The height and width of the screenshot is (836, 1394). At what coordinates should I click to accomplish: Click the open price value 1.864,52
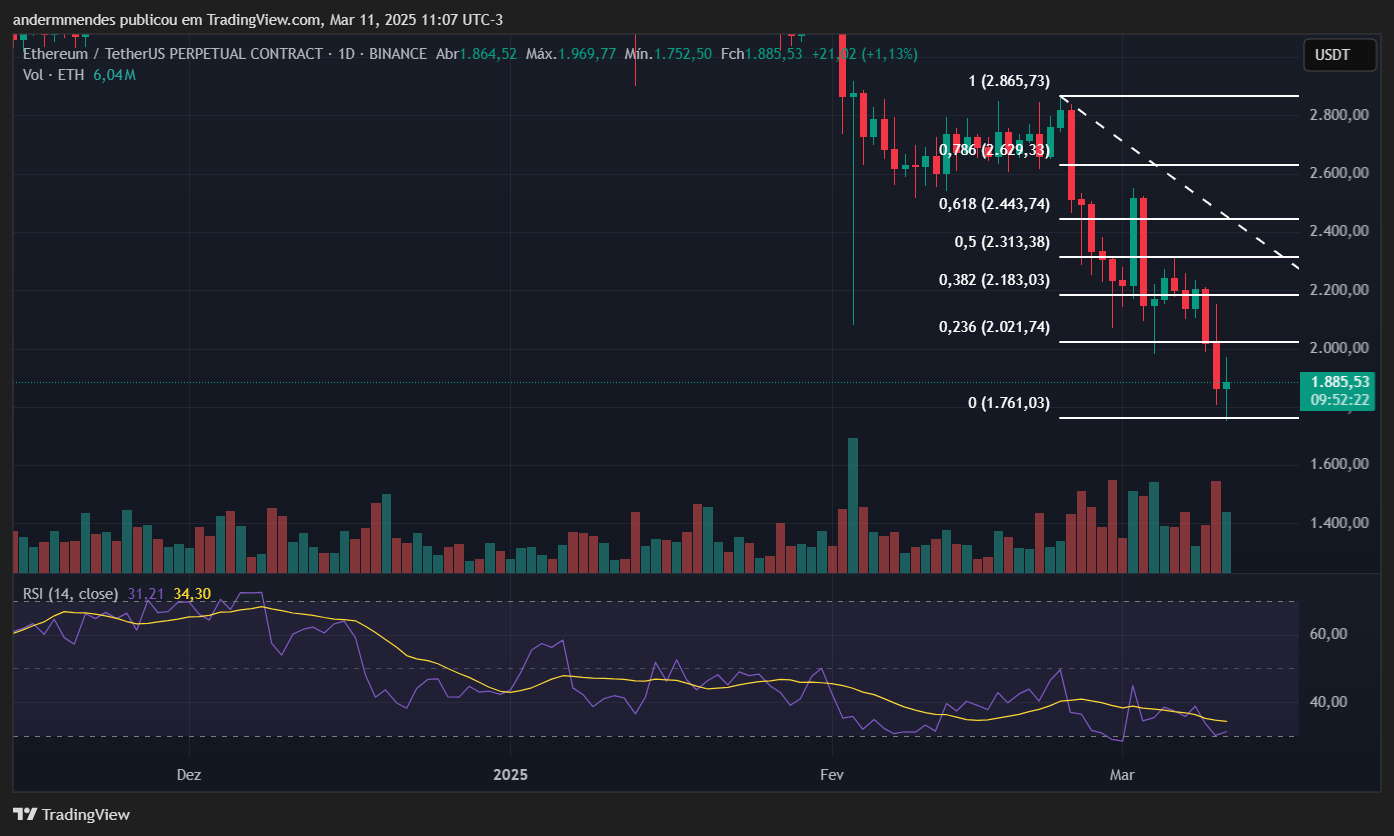[x=488, y=53]
